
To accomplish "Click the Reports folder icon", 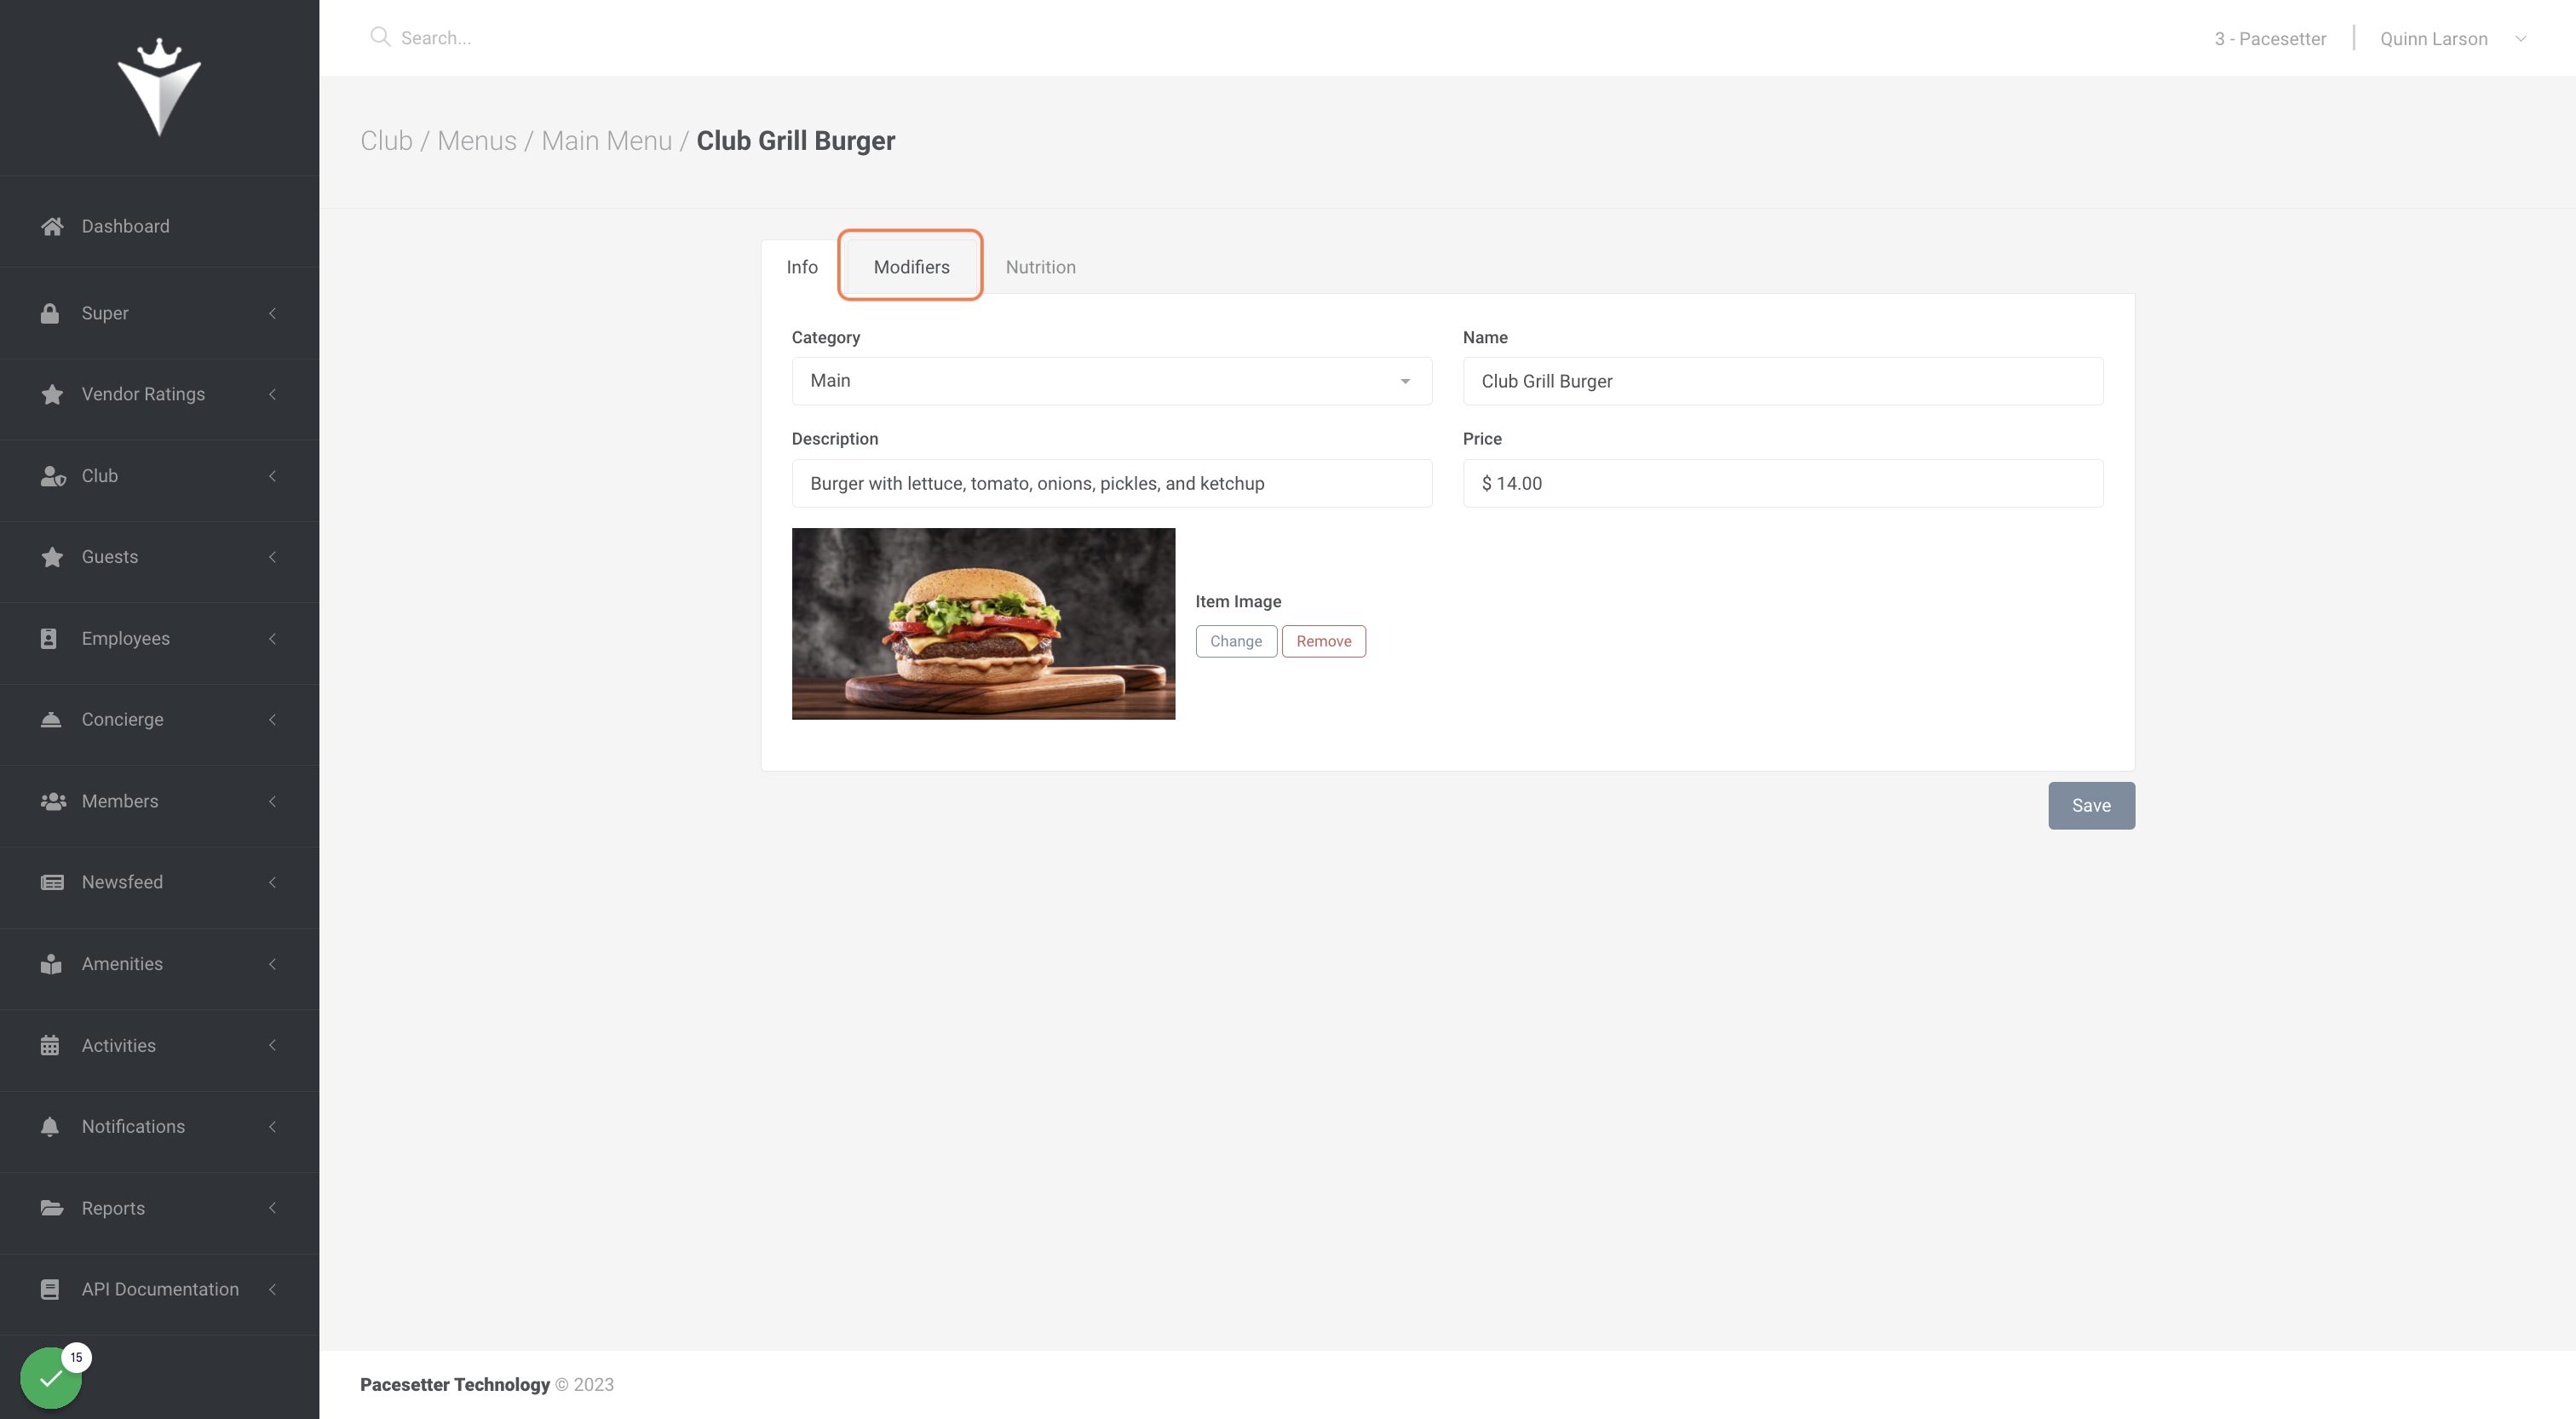I will coord(52,1208).
